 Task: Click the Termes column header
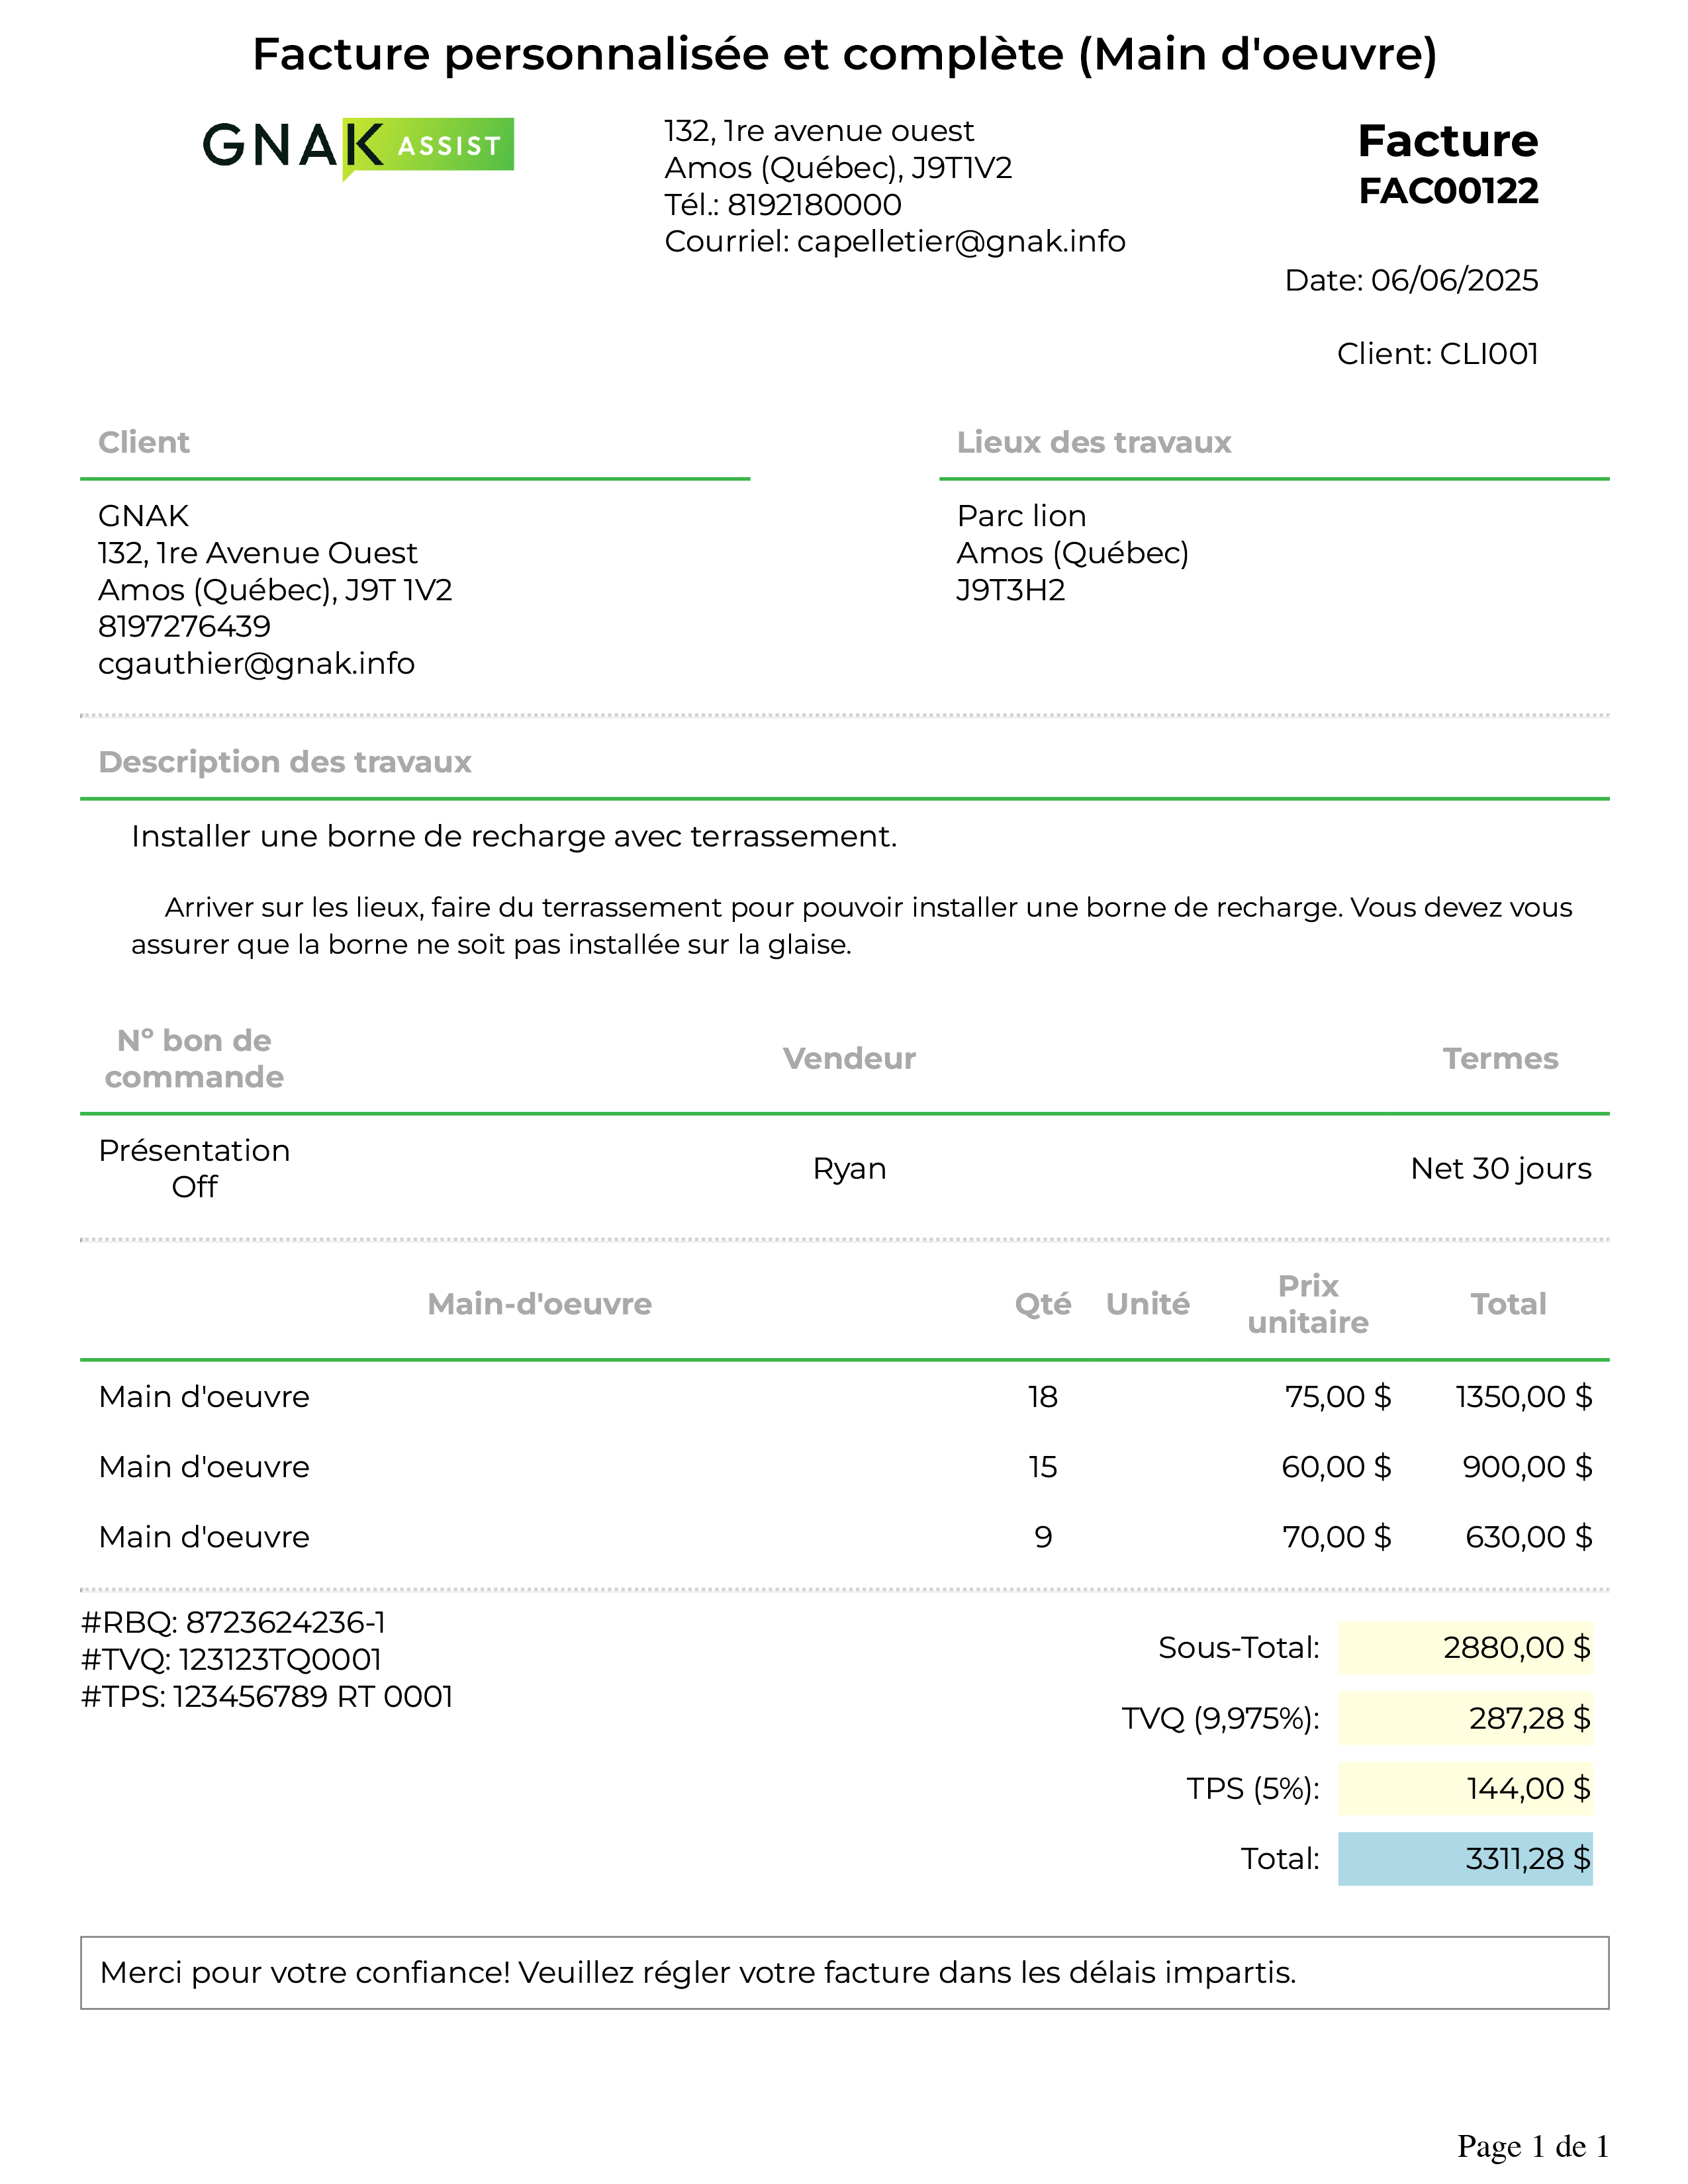coord(1500,1059)
